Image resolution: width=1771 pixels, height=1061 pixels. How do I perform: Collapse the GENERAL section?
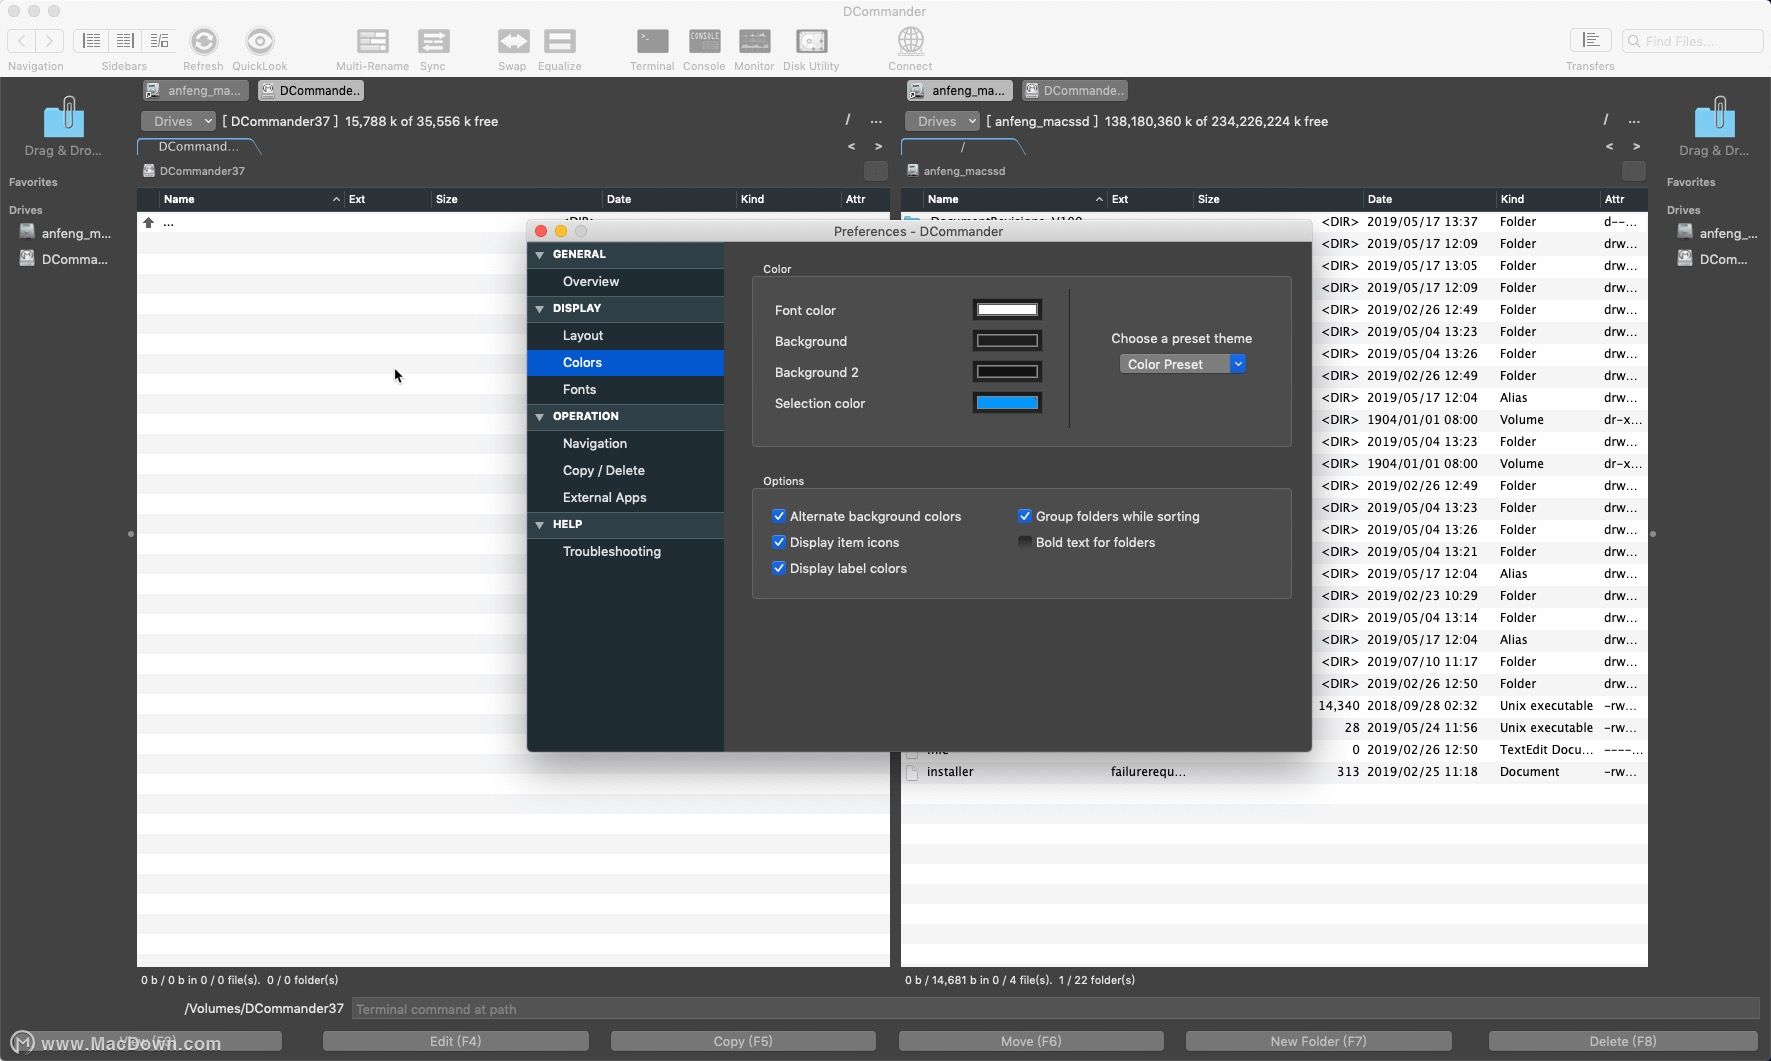click(540, 255)
